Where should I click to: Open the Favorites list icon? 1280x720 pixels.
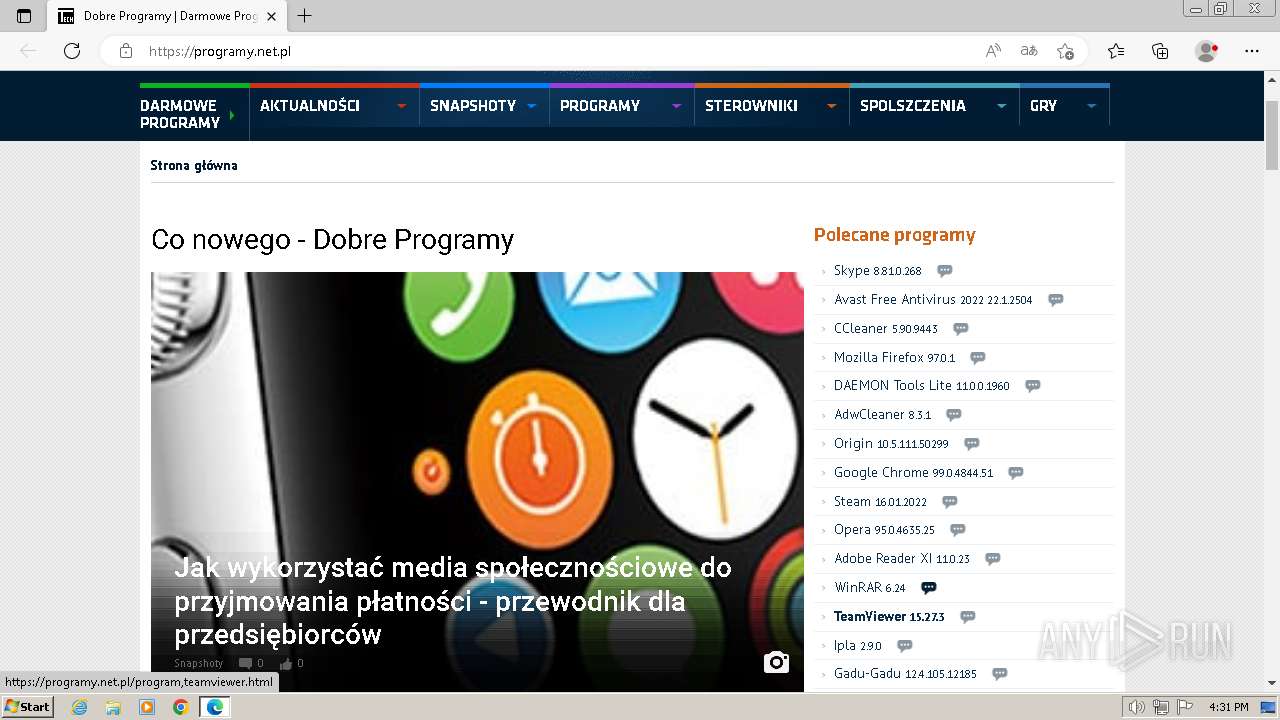pos(1116,51)
